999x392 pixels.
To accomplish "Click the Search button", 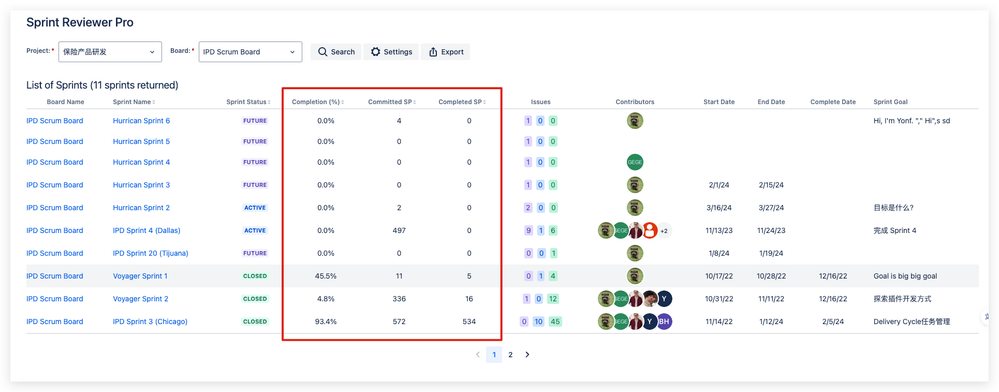I will [x=336, y=52].
